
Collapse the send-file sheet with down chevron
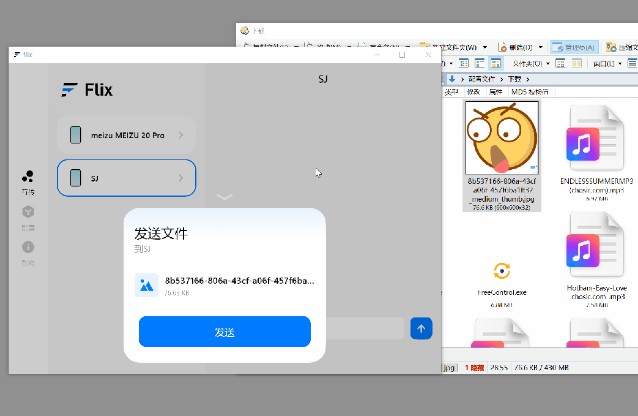click(x=225, y=197)
